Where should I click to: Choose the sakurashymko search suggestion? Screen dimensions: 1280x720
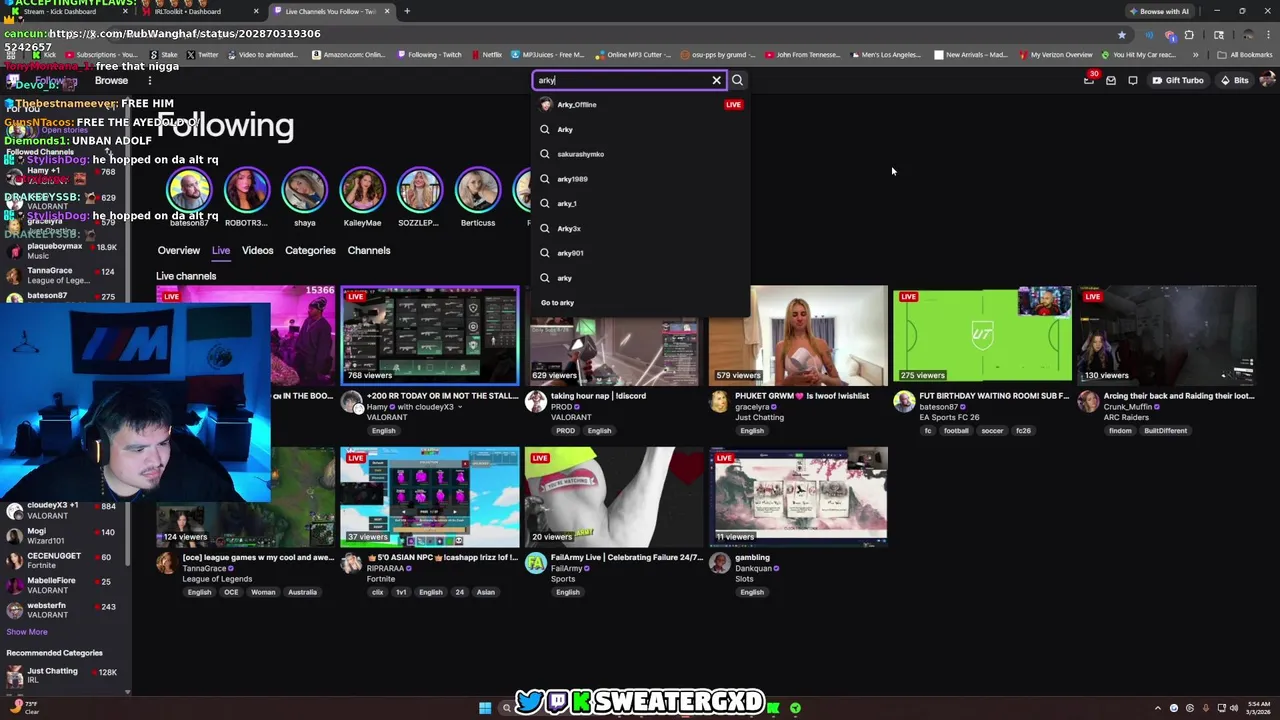(x=641, y=154)
